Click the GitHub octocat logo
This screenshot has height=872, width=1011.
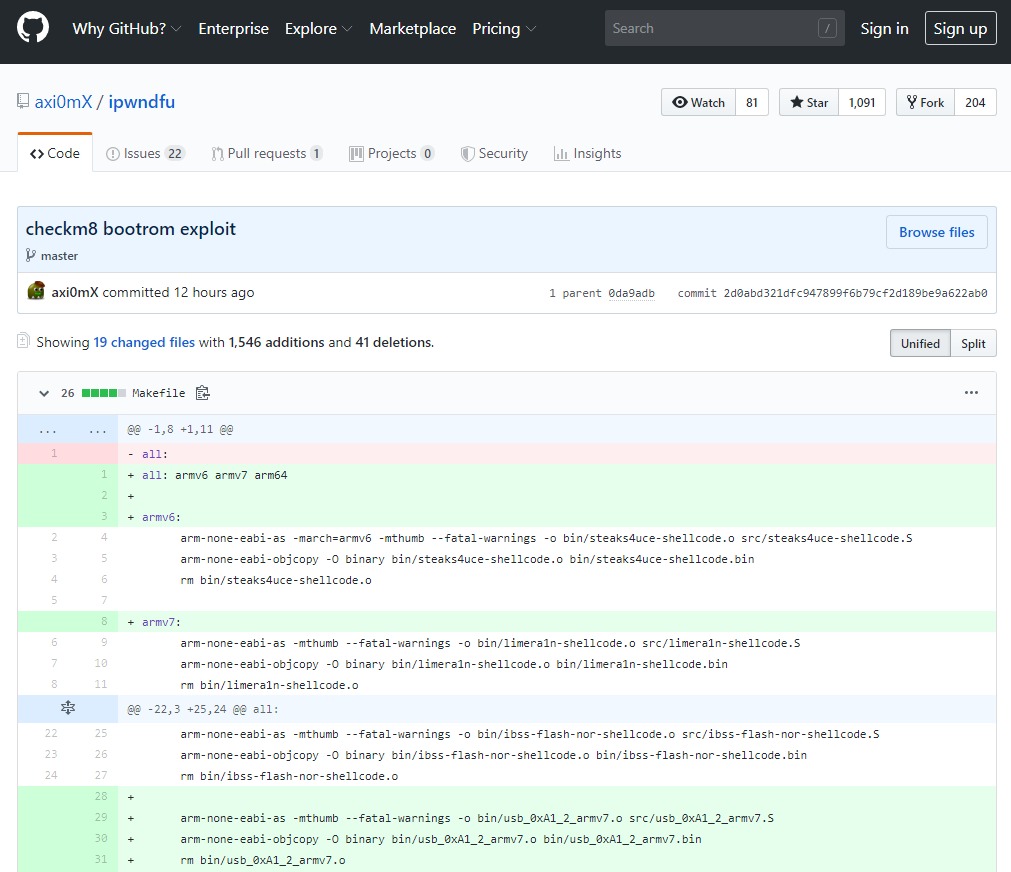pos(32,28)
